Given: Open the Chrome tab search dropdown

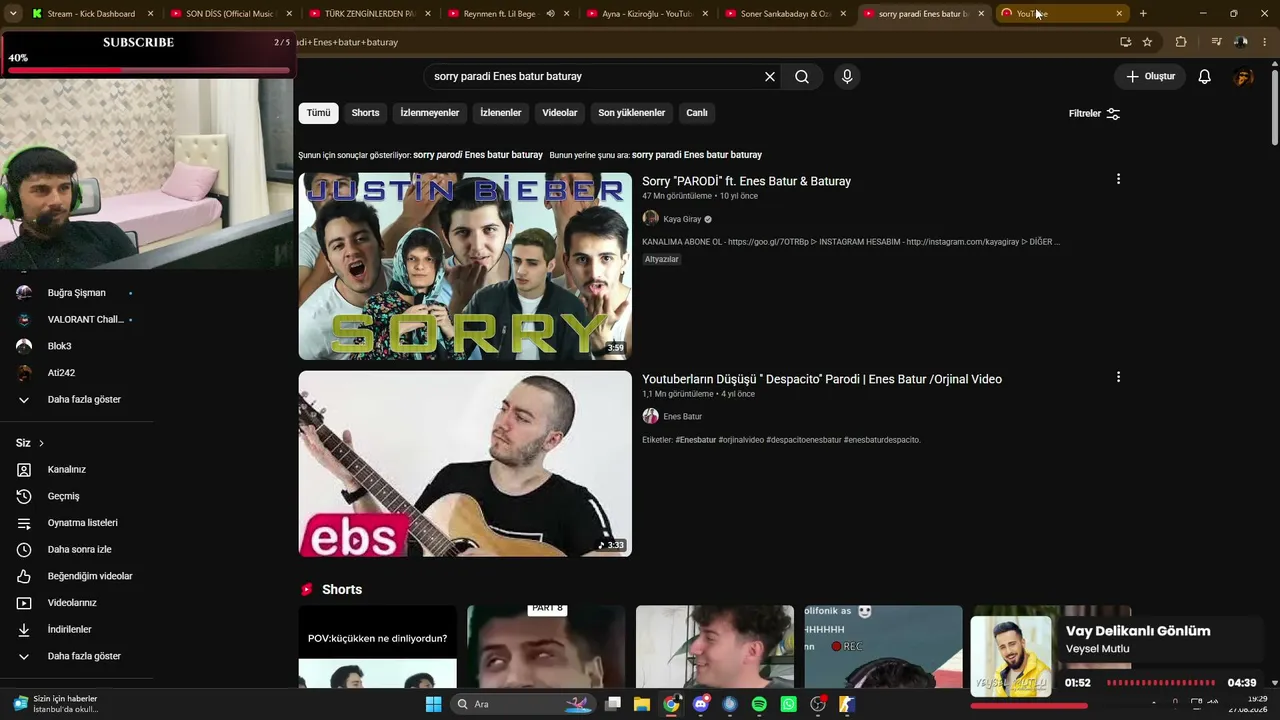Looking at the screenshot, I should tap(13, 14).
